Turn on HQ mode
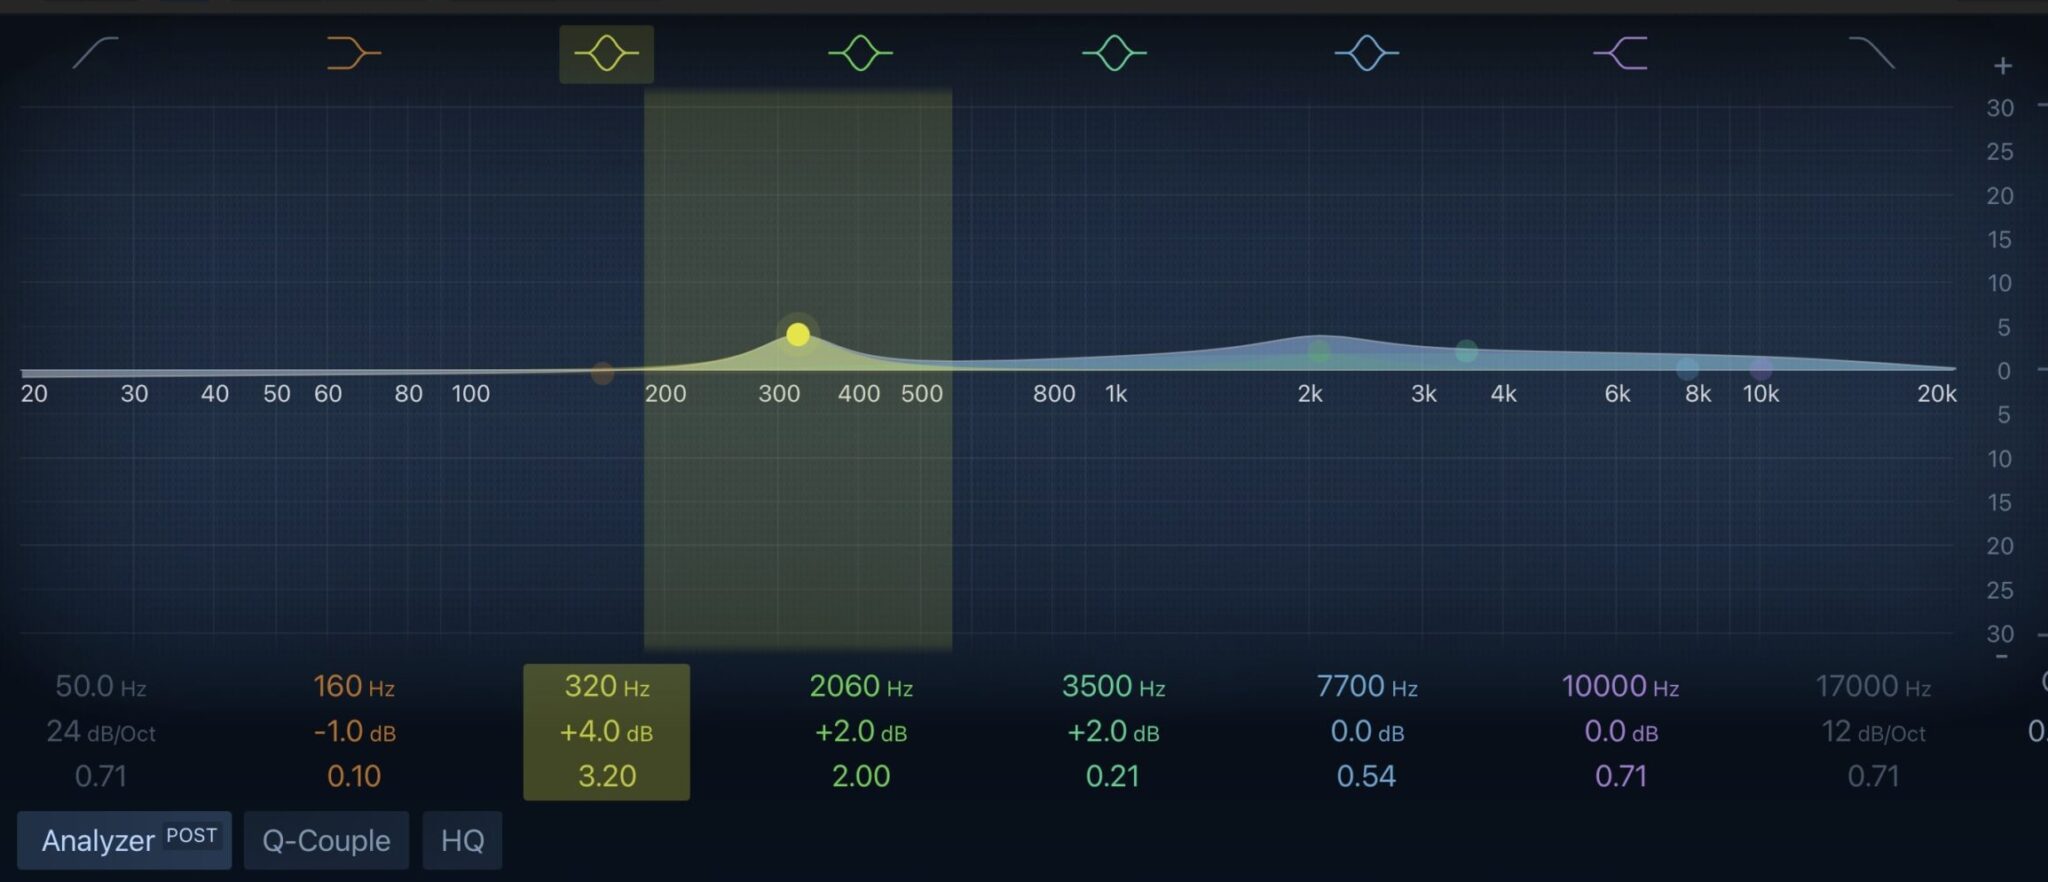2048x882 pixels. coord(462,840)
